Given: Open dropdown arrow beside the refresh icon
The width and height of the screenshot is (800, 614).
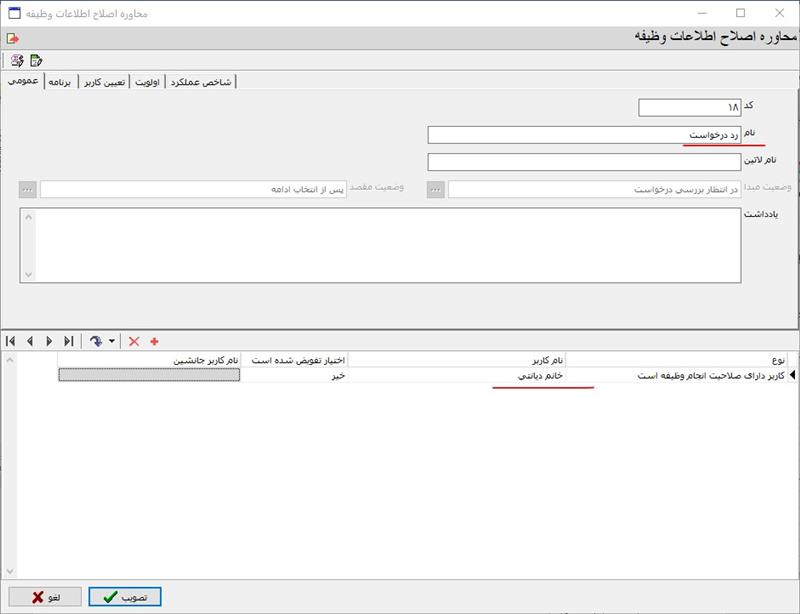Looking at the screenshot, I should (111, 341).
